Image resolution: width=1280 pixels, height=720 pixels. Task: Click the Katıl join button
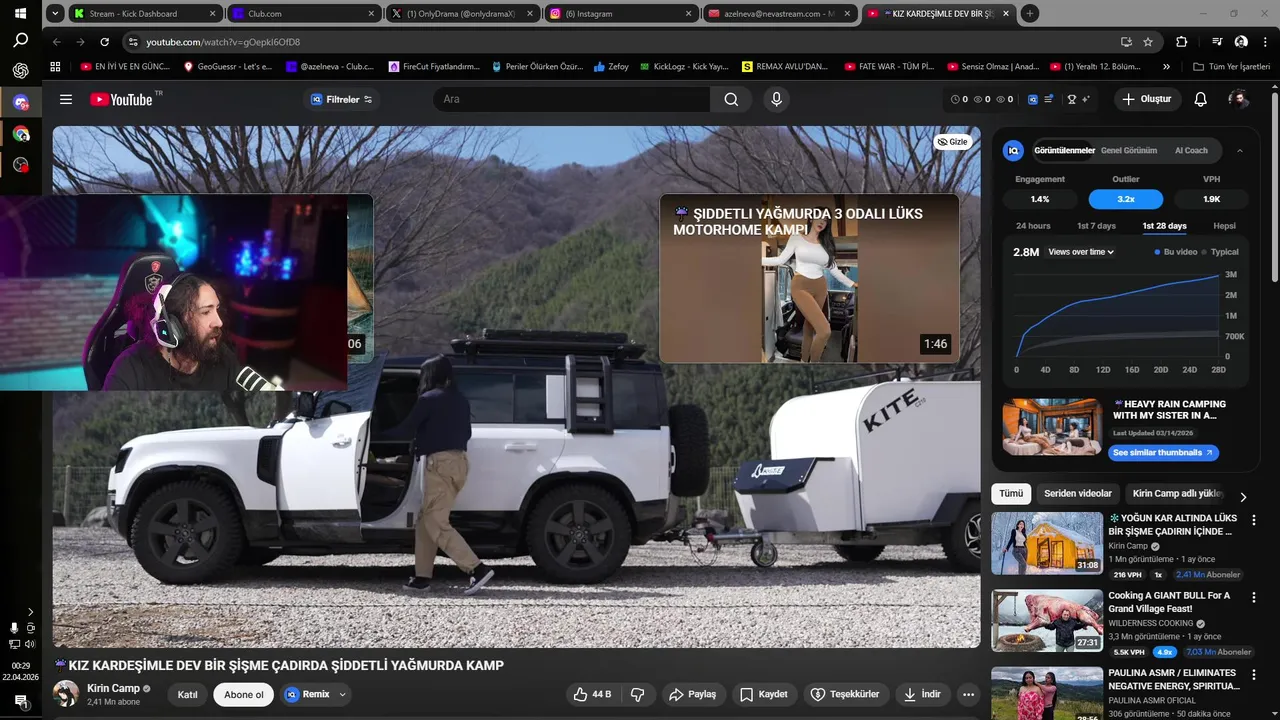187,694
